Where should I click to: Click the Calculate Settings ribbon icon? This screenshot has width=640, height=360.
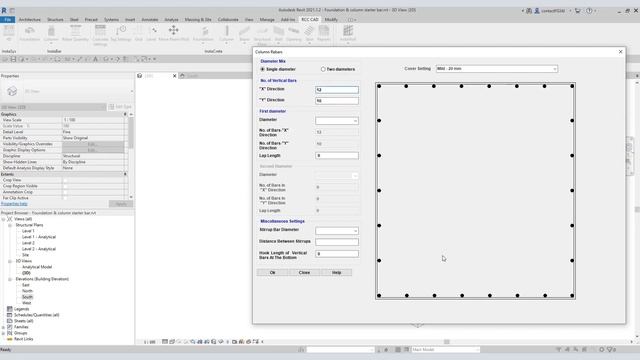[x=100, y=31]
